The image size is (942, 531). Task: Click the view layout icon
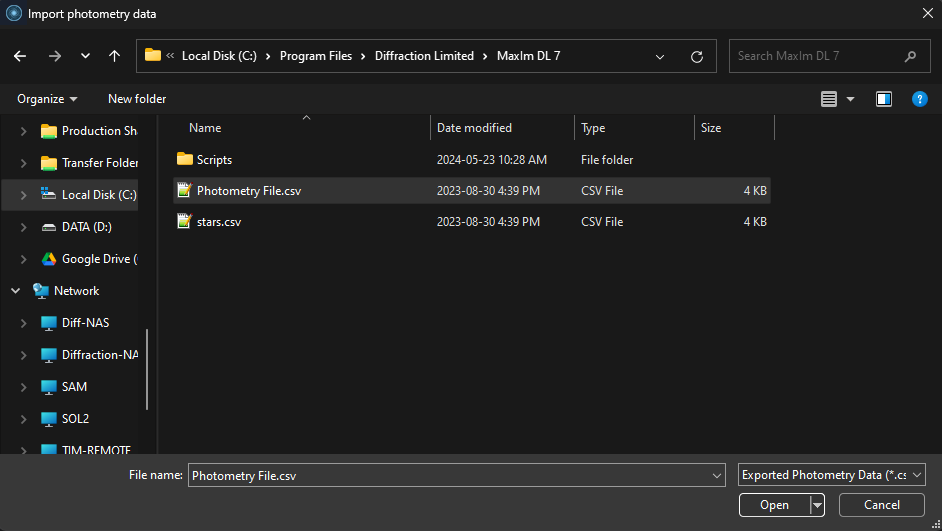[x=828, y=99]
